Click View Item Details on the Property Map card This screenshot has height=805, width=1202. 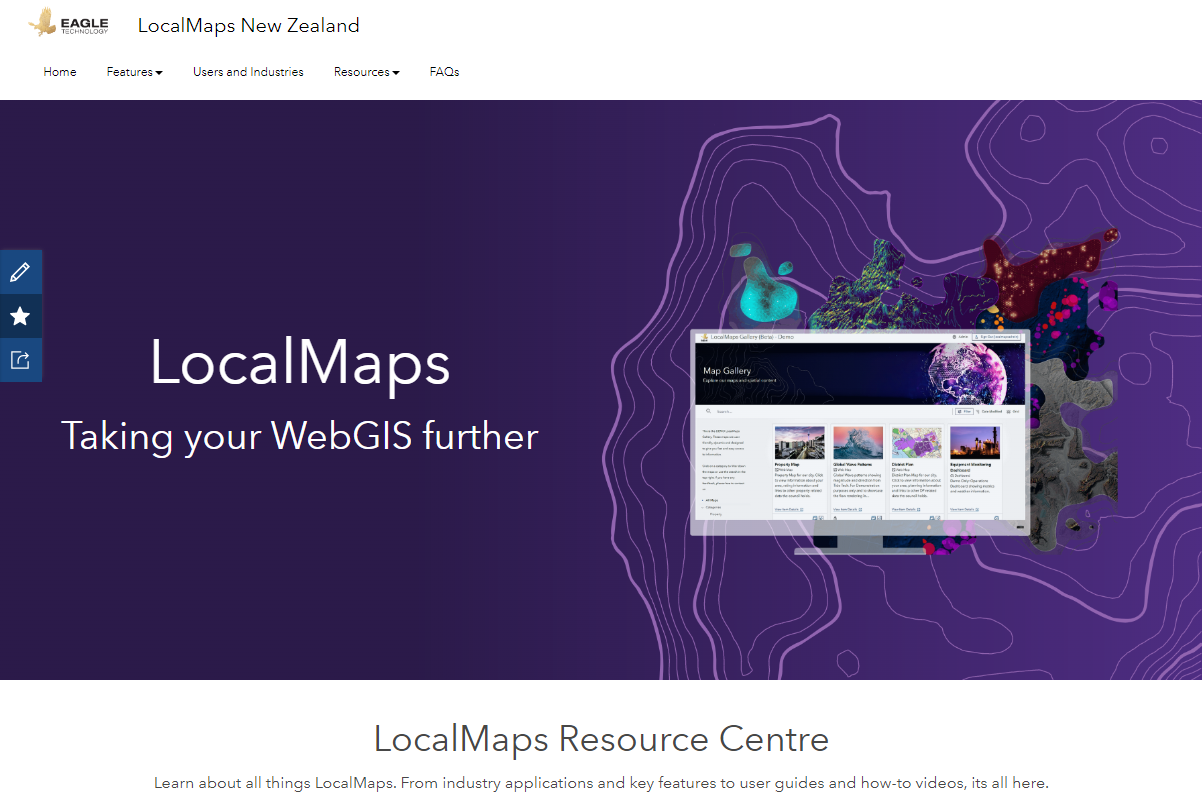coord(785,509)
